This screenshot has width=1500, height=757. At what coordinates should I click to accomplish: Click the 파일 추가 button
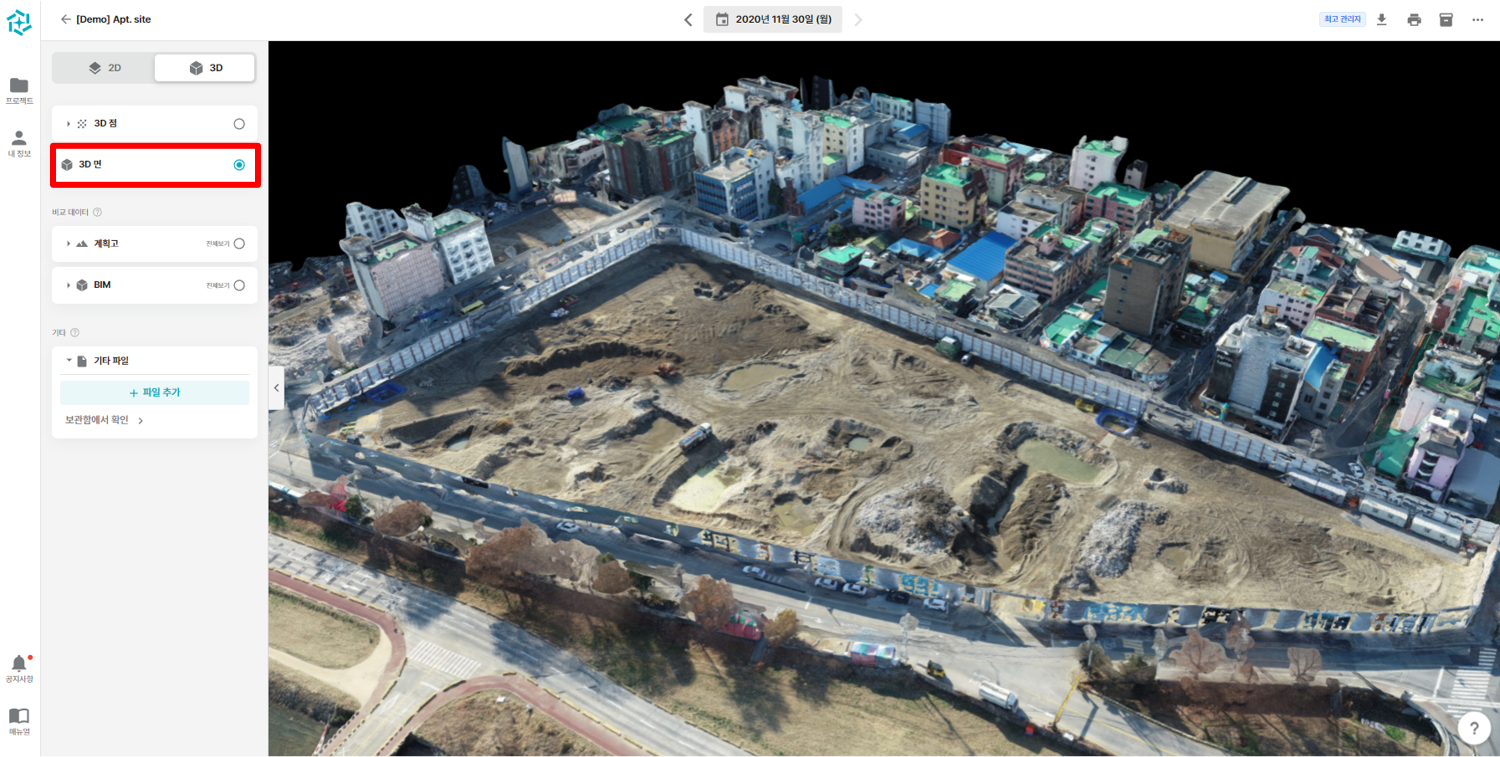point(154,392)
